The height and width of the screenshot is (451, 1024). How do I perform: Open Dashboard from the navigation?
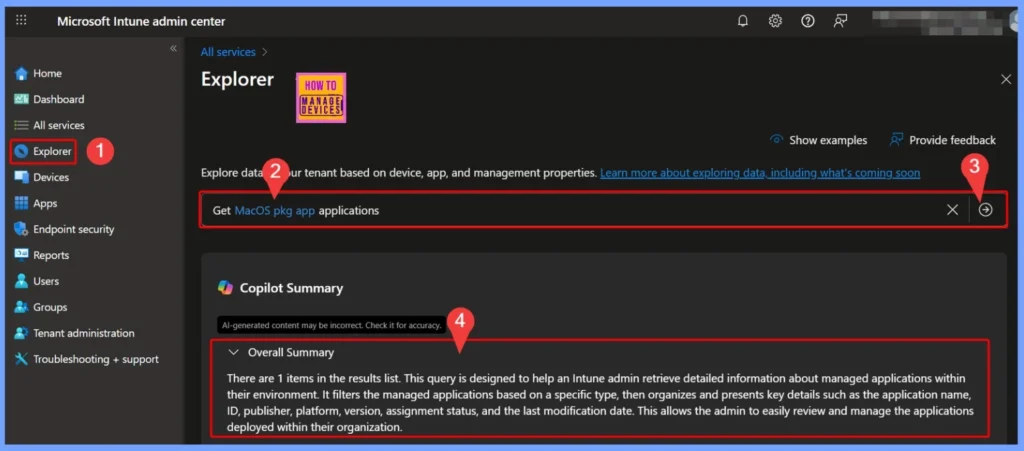tap(59, 99)
